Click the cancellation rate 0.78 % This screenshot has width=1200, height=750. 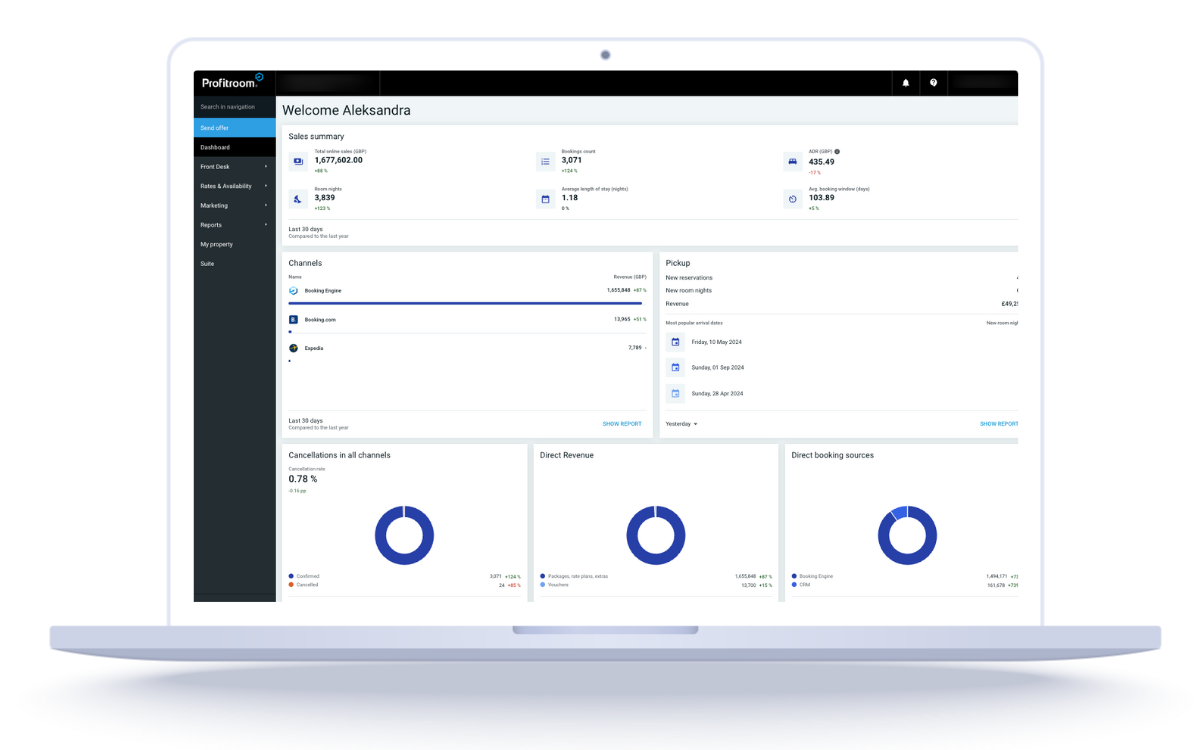tap(303, 479)
